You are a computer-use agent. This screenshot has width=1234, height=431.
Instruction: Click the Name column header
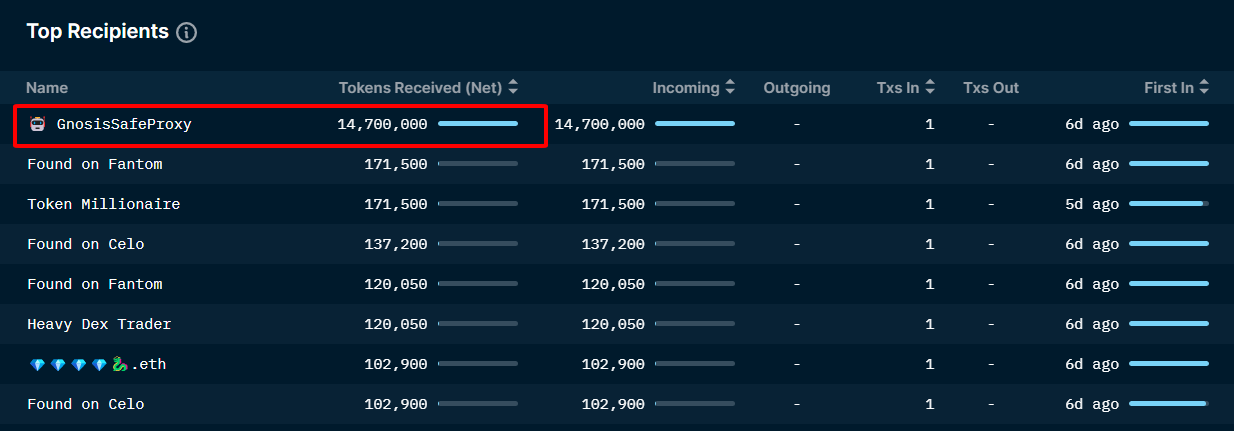point(47,88)
